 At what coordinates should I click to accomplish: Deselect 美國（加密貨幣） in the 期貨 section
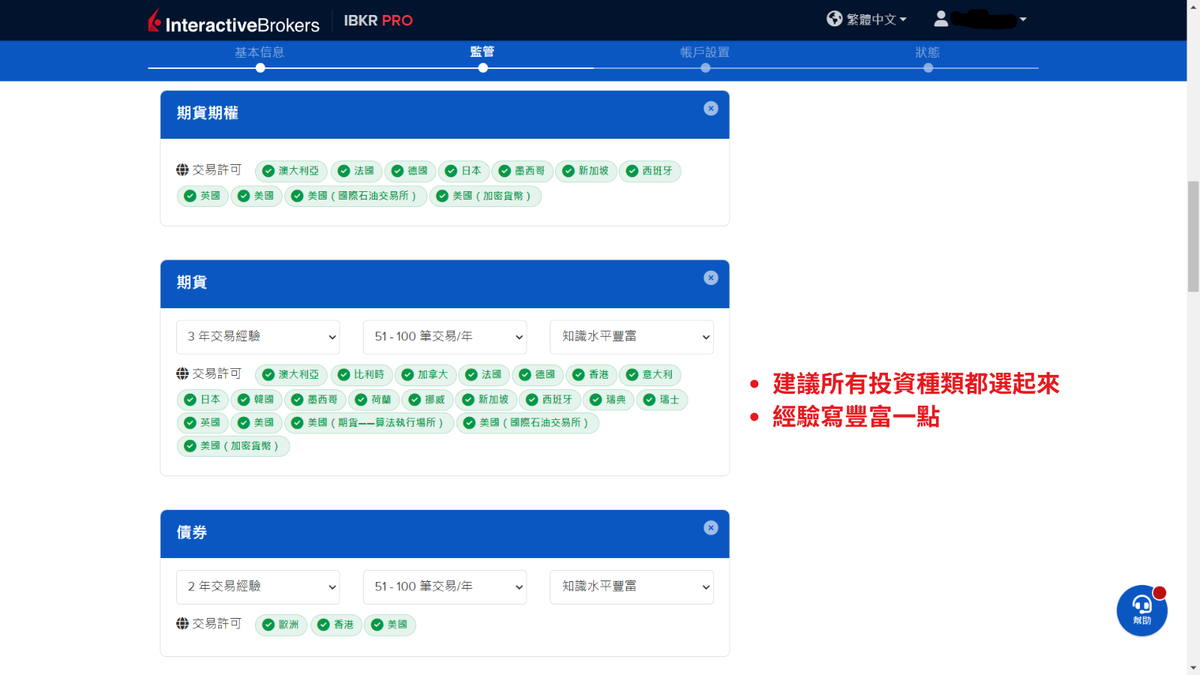[233, 446]
